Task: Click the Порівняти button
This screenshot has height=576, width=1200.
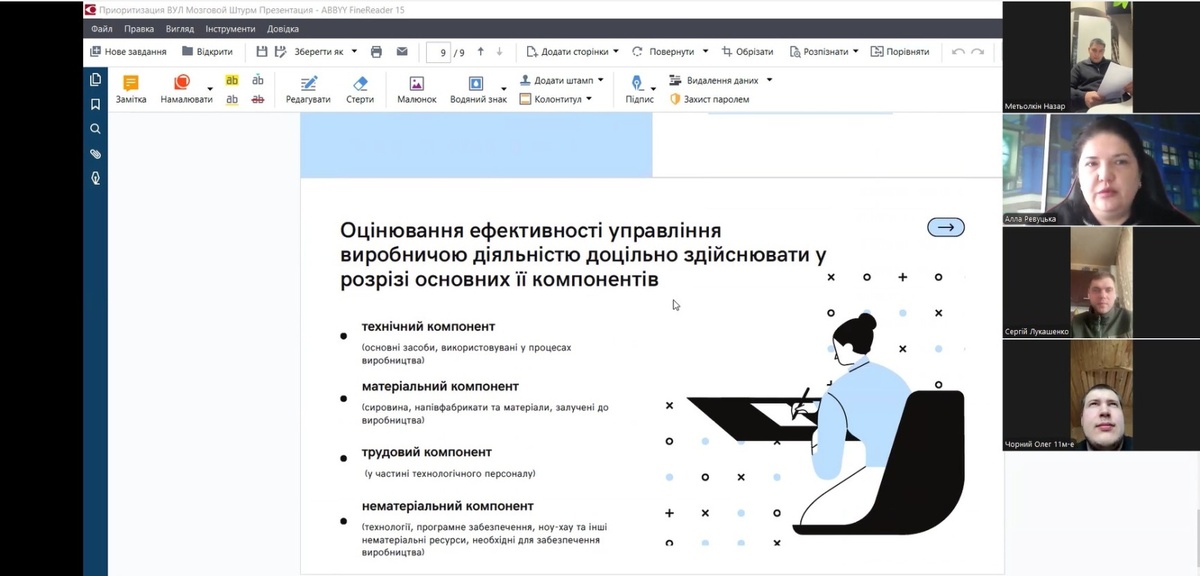Action: pyautogui.click(x=900, y=52)
